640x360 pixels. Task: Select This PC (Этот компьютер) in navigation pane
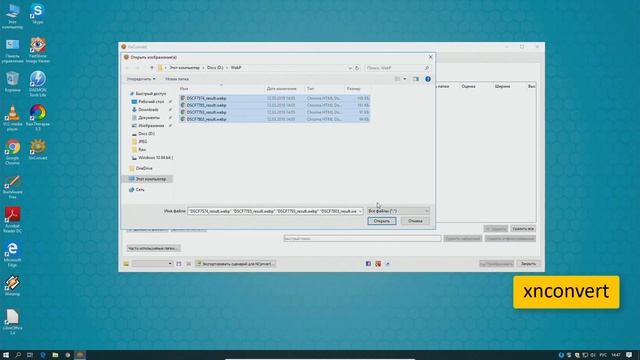click(147, 179)
